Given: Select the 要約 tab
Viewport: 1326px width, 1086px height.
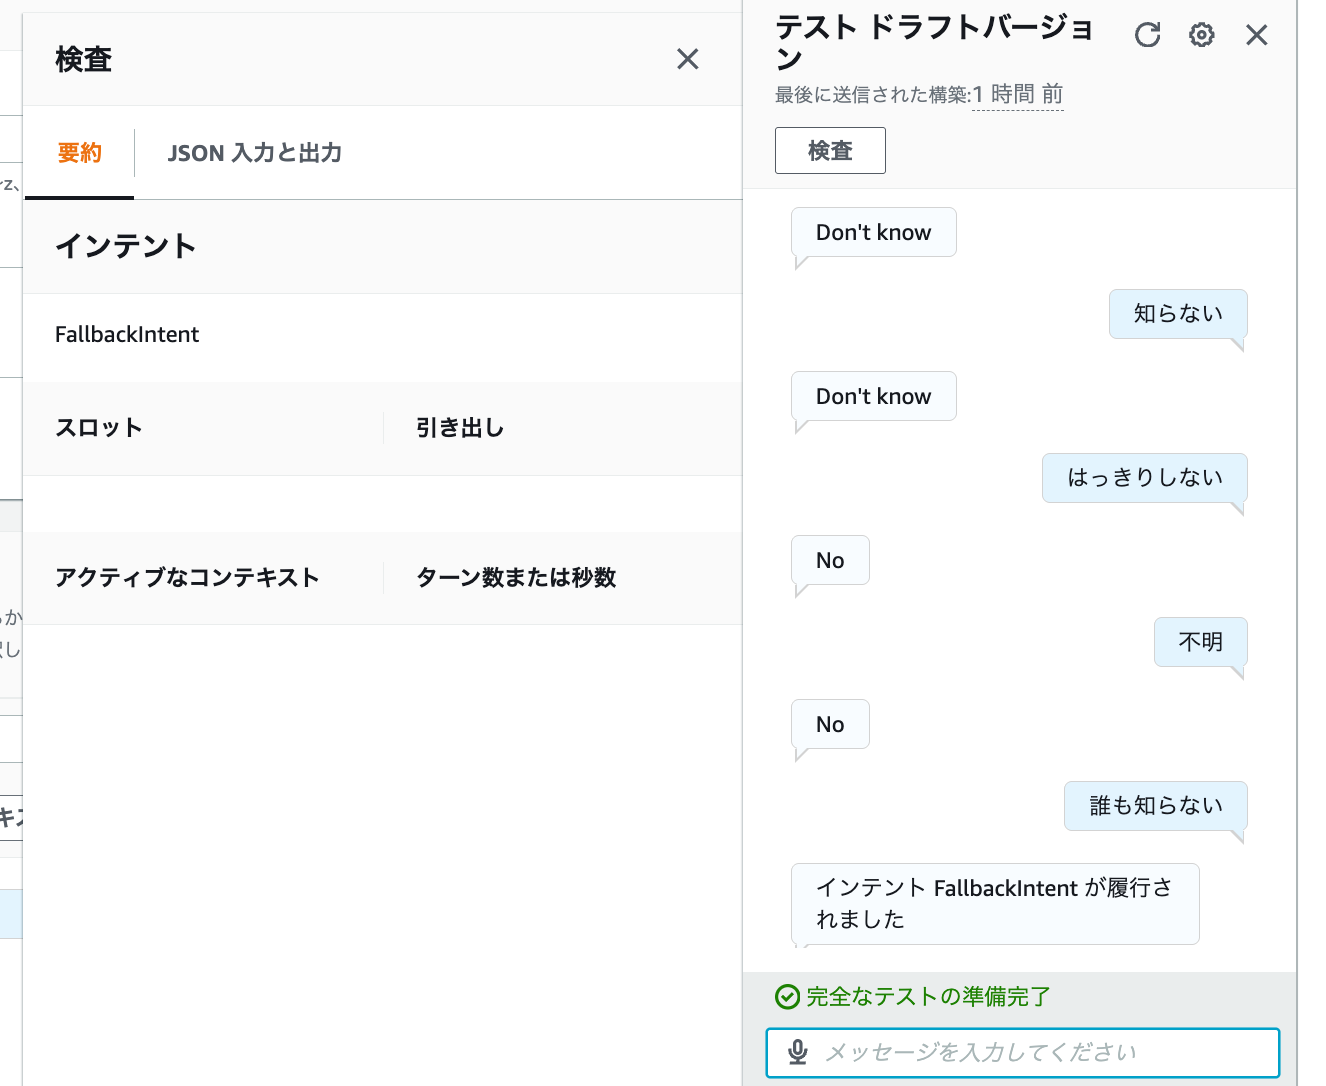Looking at the screenshot, I should pos(79,153).
